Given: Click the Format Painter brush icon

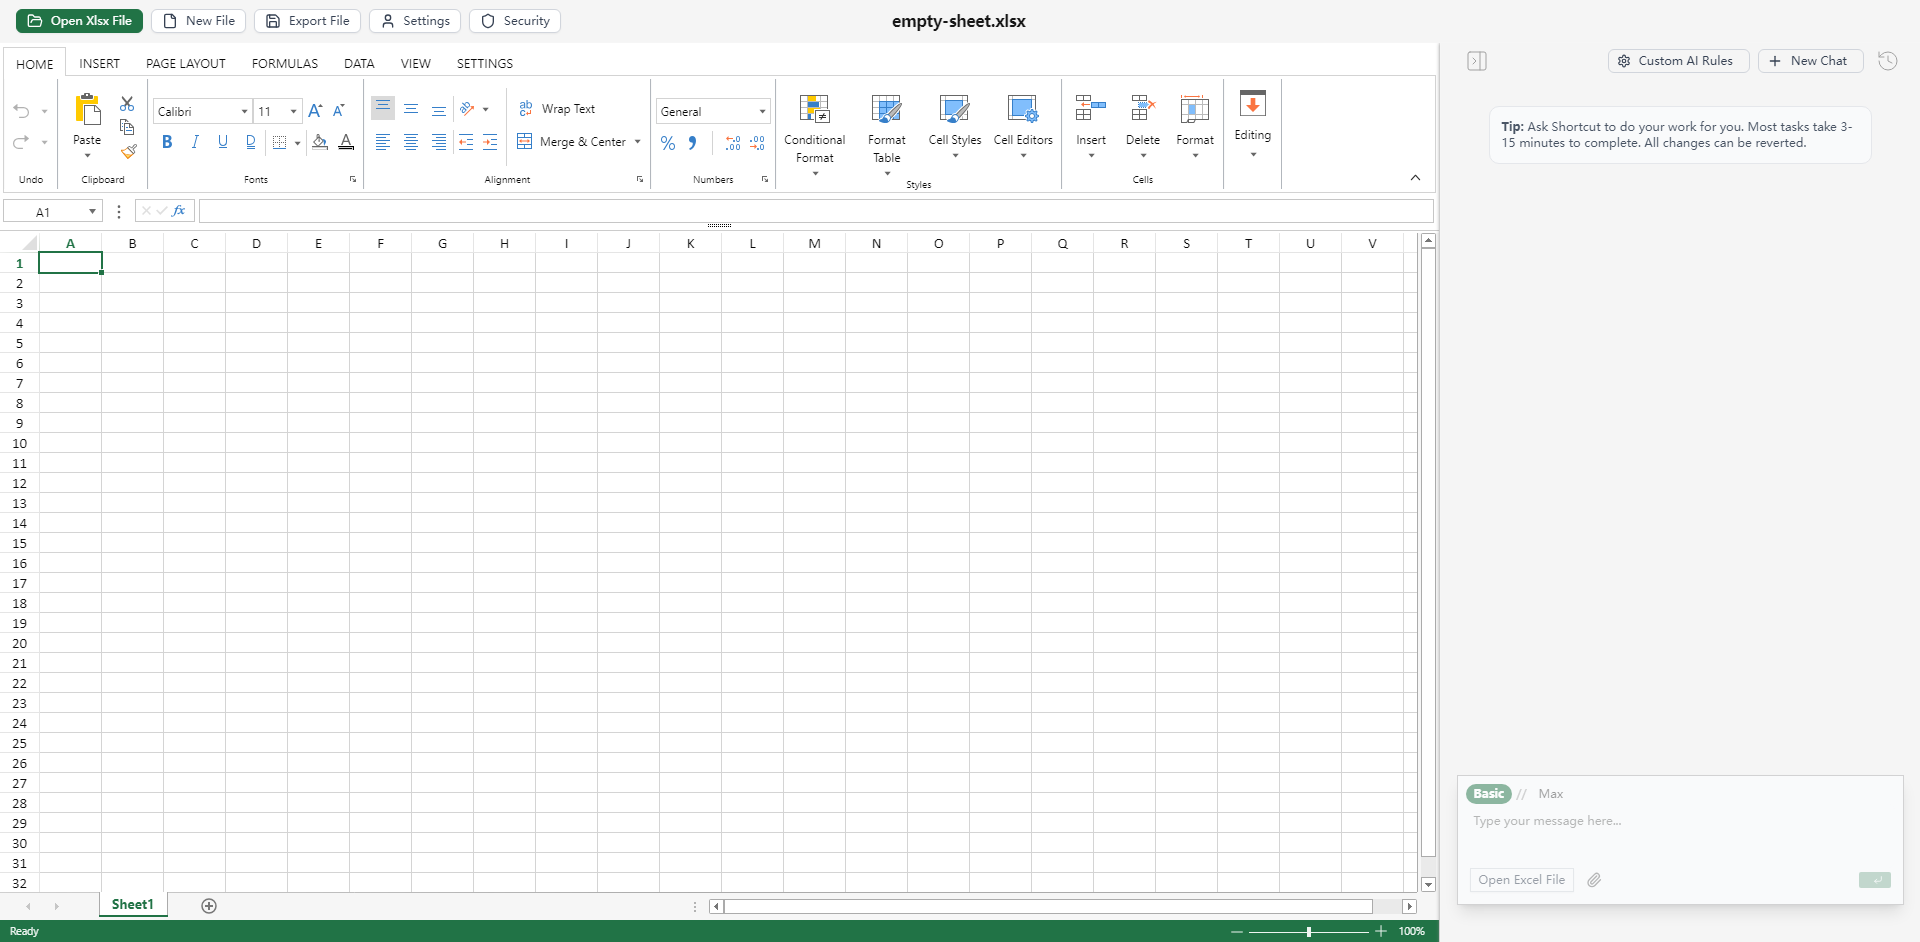Looking at the screenshot, I should pyautogui.click(x=128, y=152).
